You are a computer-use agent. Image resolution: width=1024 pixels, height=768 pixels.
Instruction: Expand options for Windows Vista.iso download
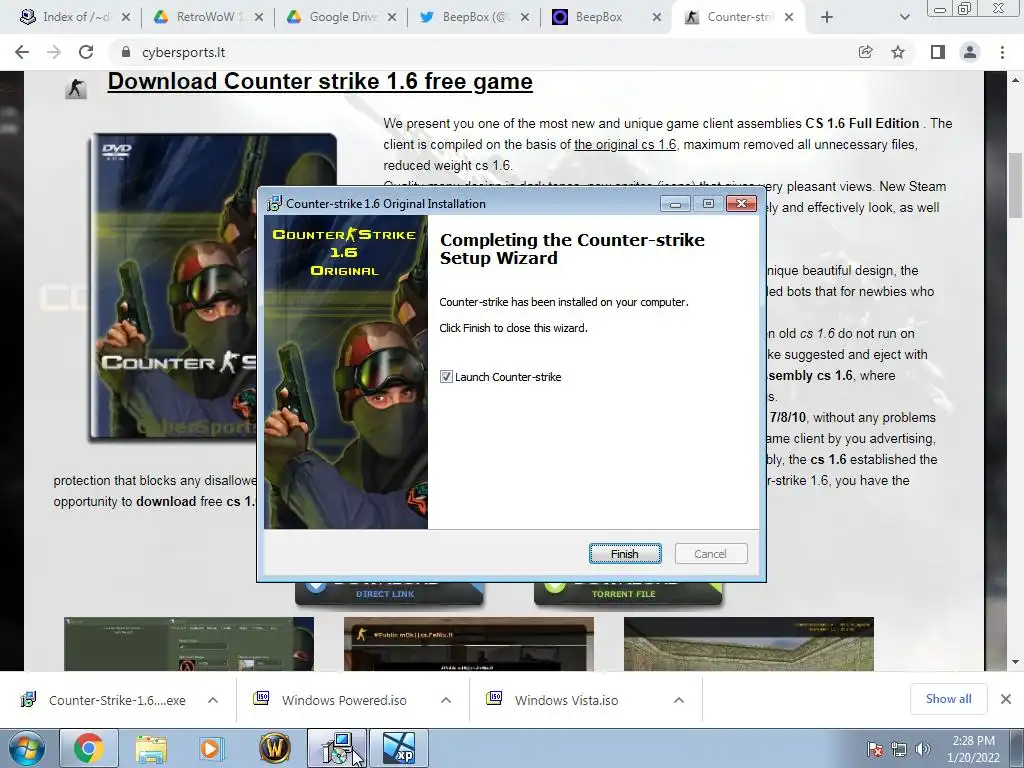coord(679,700)
